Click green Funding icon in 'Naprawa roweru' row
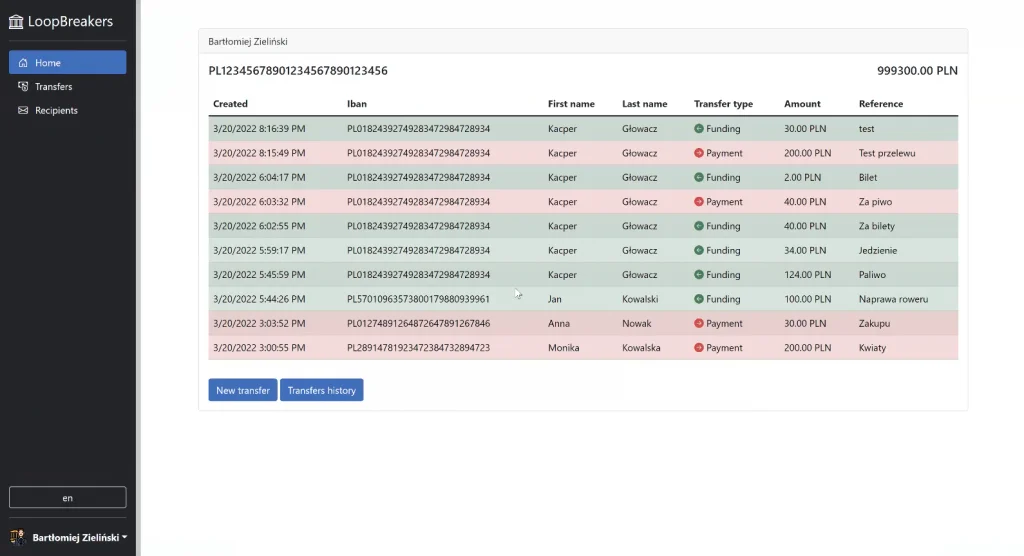 (x=699, y=299)
